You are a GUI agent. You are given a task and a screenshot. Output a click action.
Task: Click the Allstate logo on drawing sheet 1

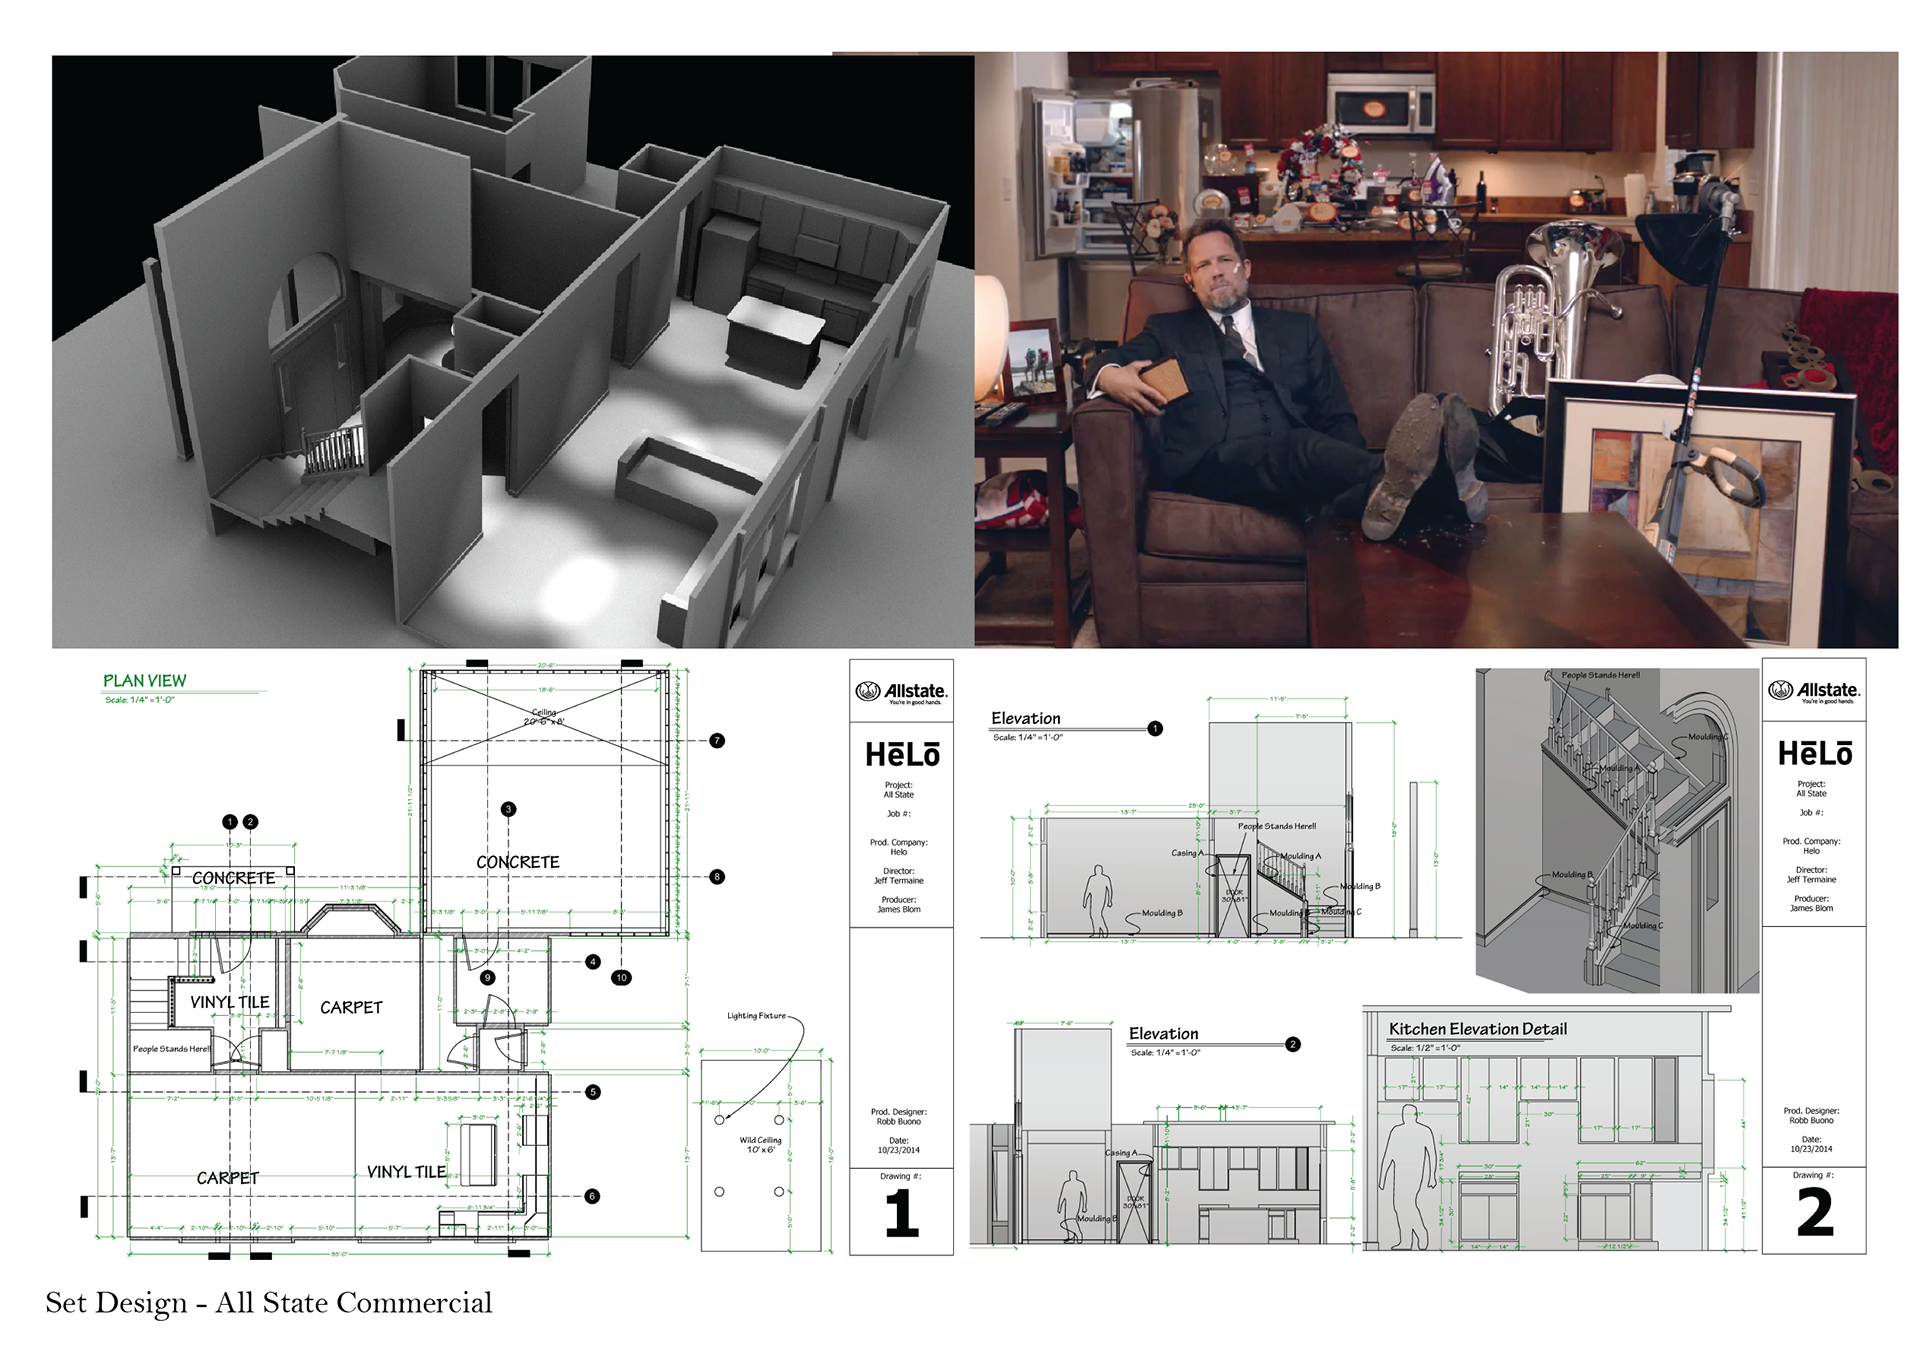901,693
